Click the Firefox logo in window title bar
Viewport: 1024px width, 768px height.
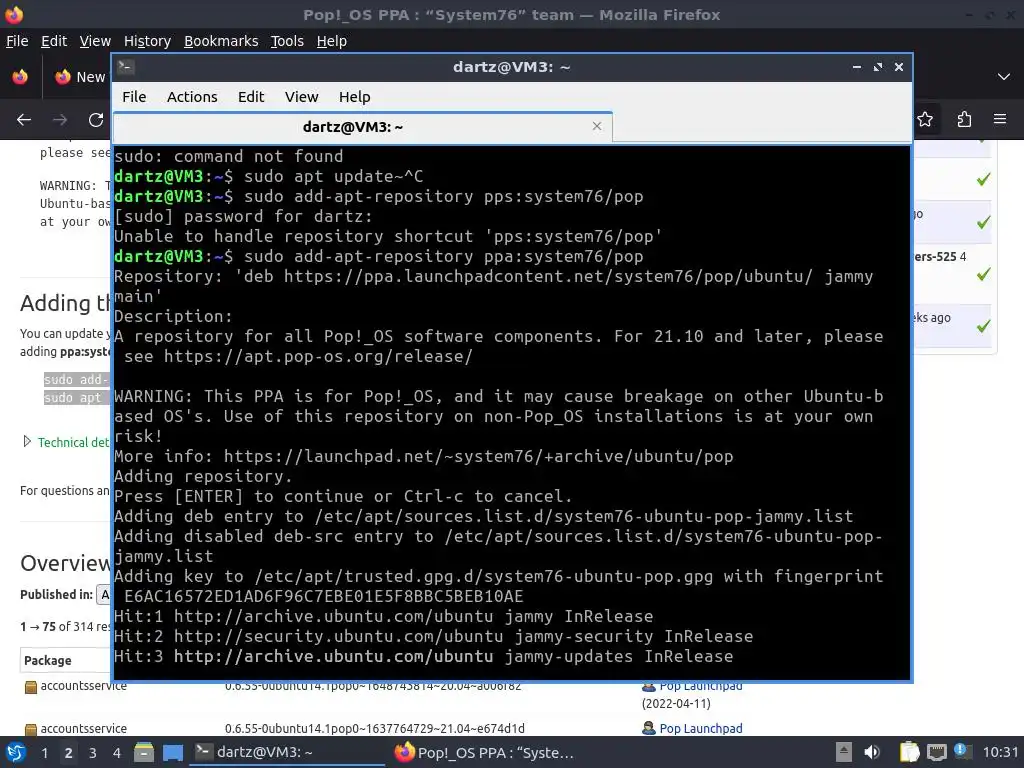(14, 14)
